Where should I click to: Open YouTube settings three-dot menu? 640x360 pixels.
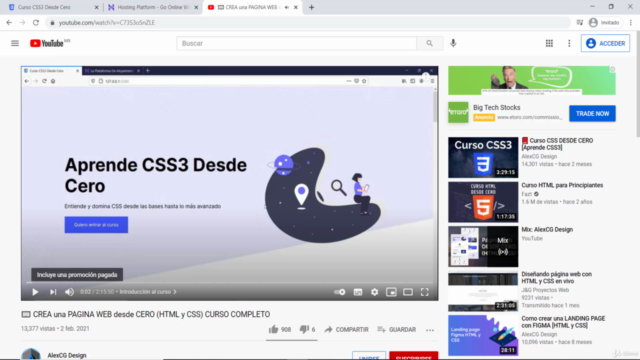point(569,43)
